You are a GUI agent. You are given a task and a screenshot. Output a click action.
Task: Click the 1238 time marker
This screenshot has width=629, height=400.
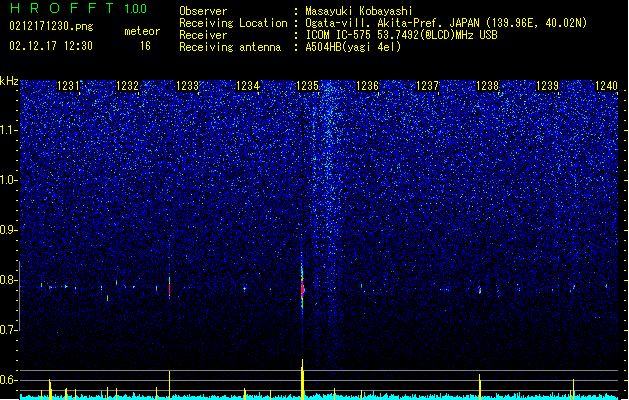487,86
